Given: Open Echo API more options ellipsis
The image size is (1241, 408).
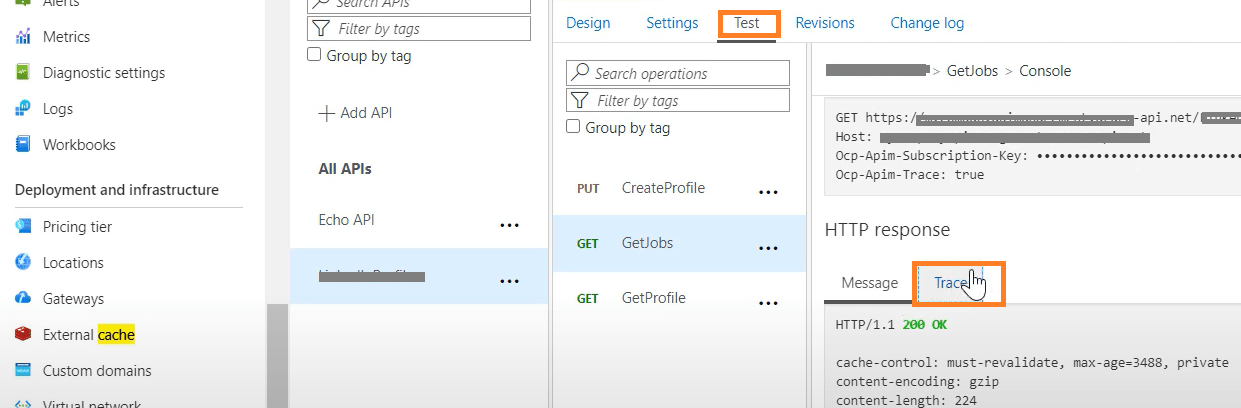Looking at the screenshot, I should click(509, 226).
